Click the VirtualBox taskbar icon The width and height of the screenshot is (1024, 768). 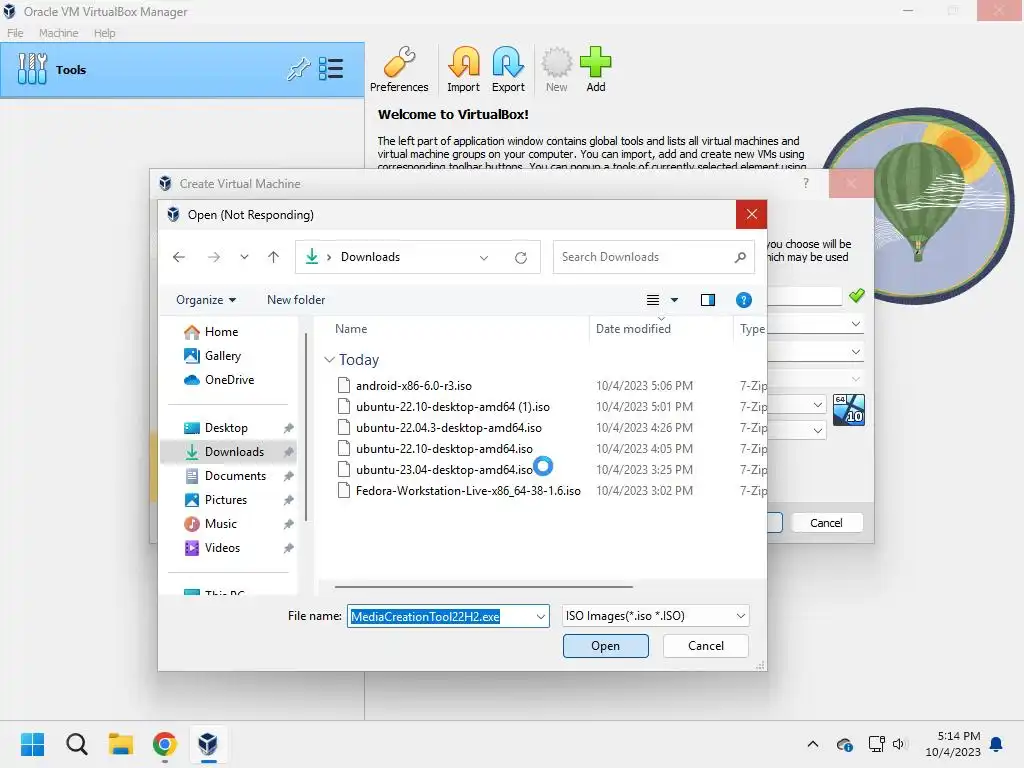[x=208, y=744]
